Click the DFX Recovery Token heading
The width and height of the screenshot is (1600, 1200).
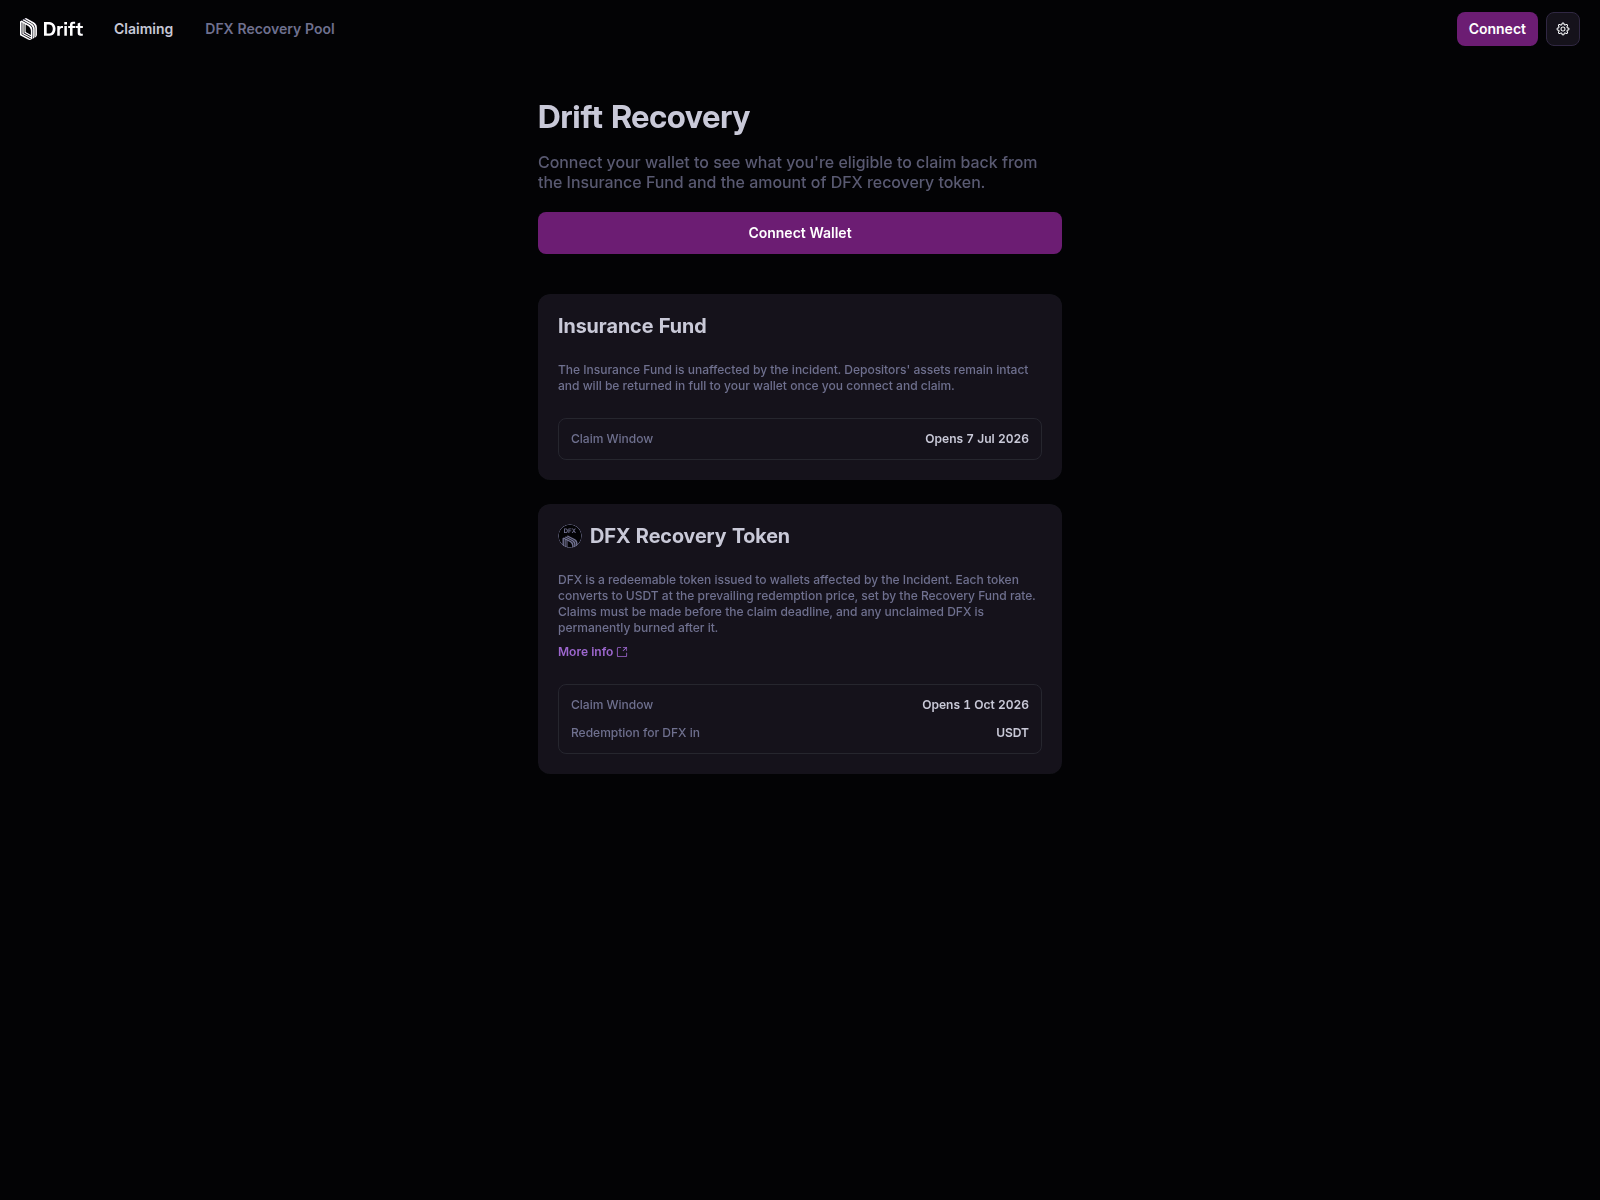[690, 536]
